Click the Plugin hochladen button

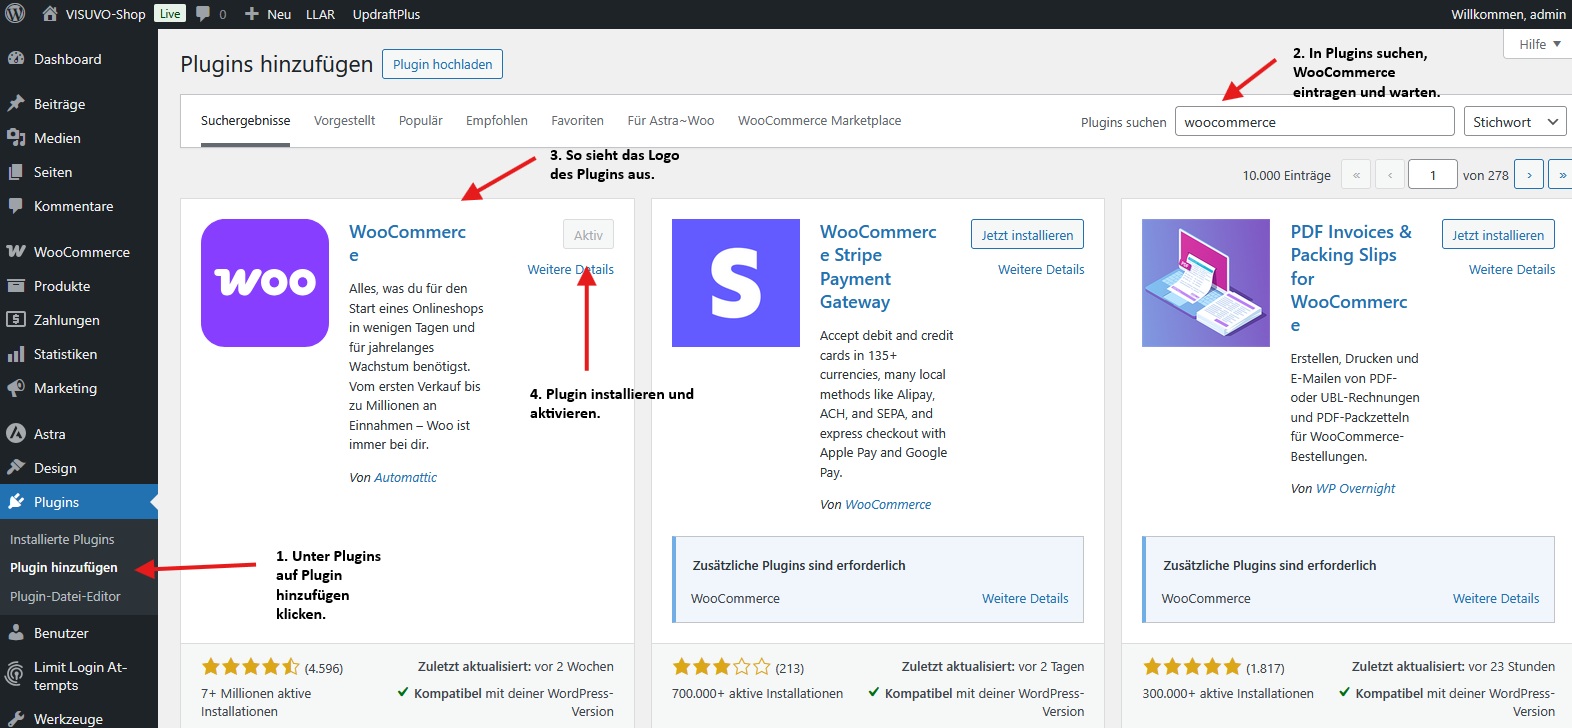pyautogui.click(x=442, y=64)
